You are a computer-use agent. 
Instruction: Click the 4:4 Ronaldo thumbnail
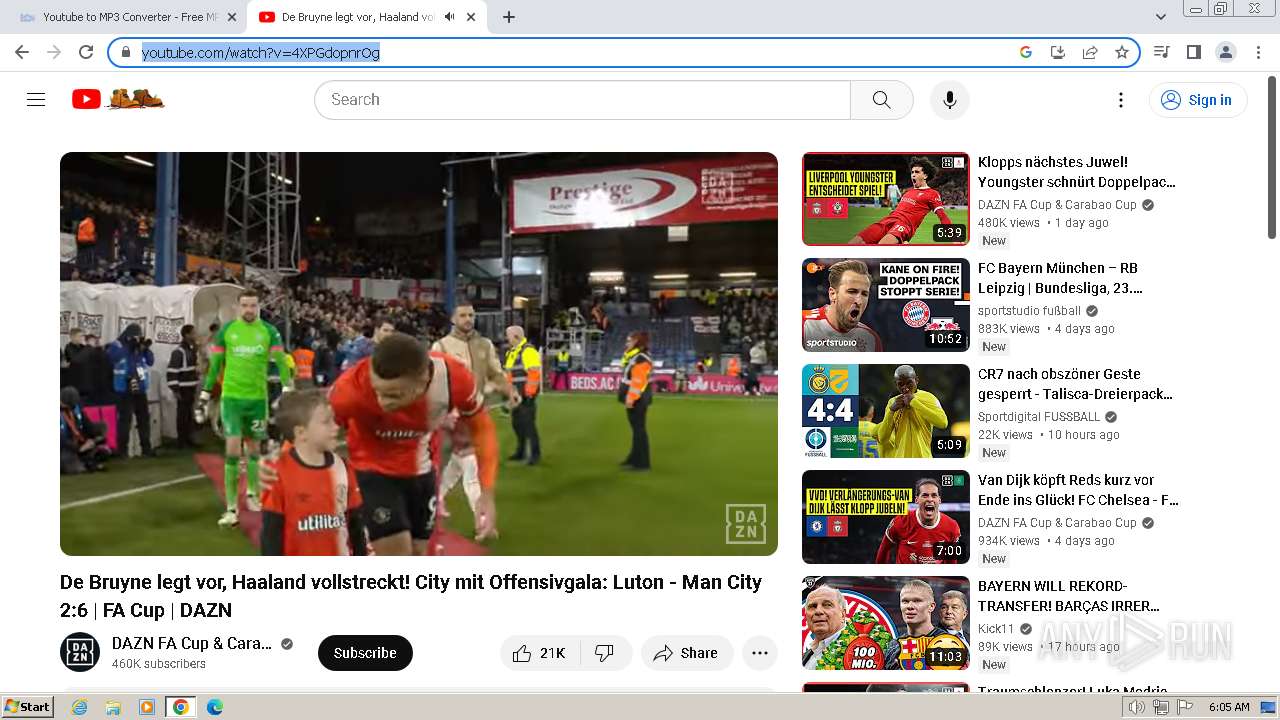[x=886, y=411]
